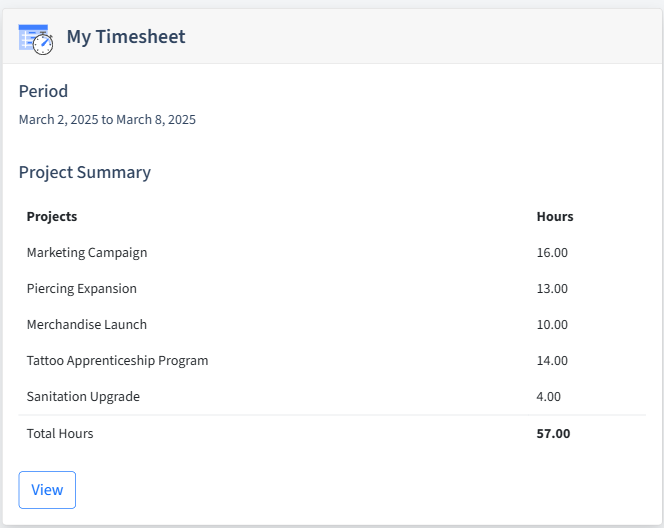Click the Total Hours label

60,434
